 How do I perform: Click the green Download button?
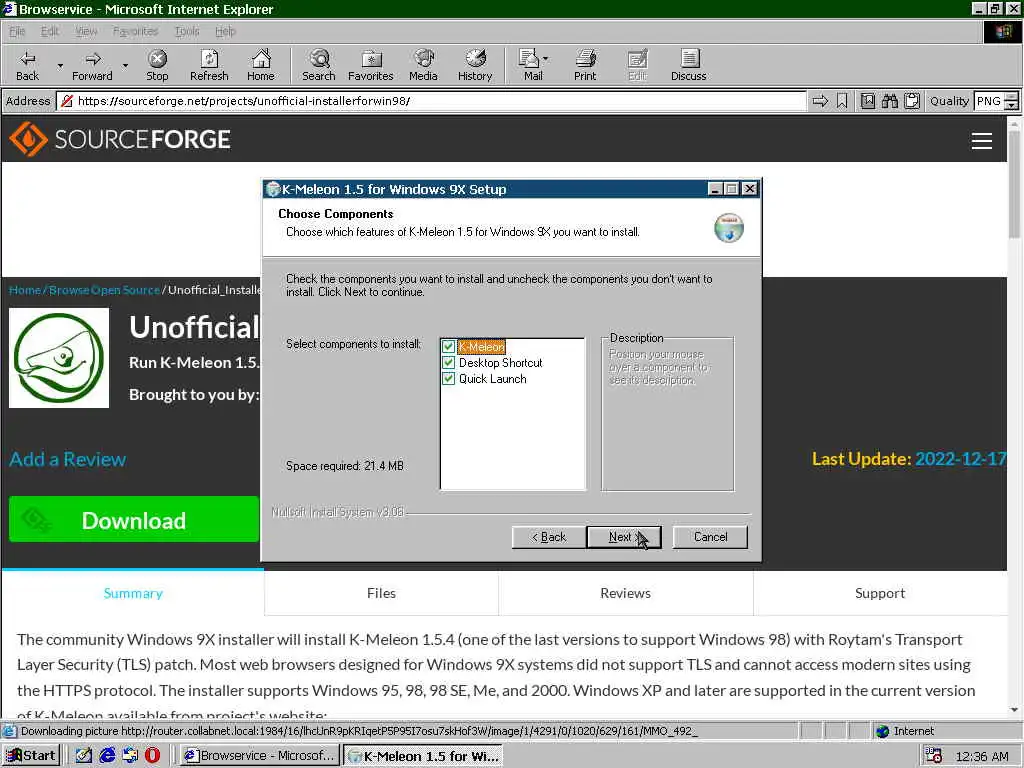click(134, 519)
